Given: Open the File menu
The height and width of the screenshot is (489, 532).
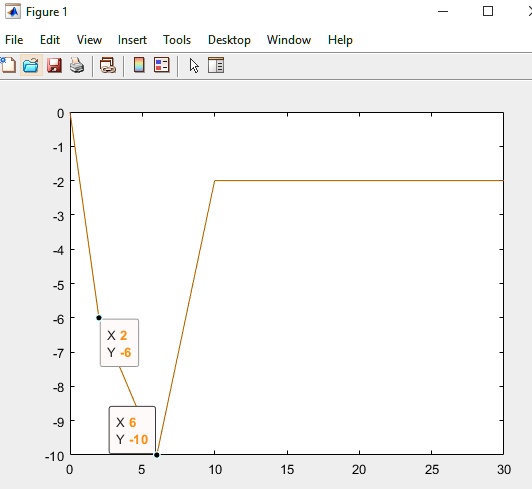Looking at the screenshot, I should [14, 40].
